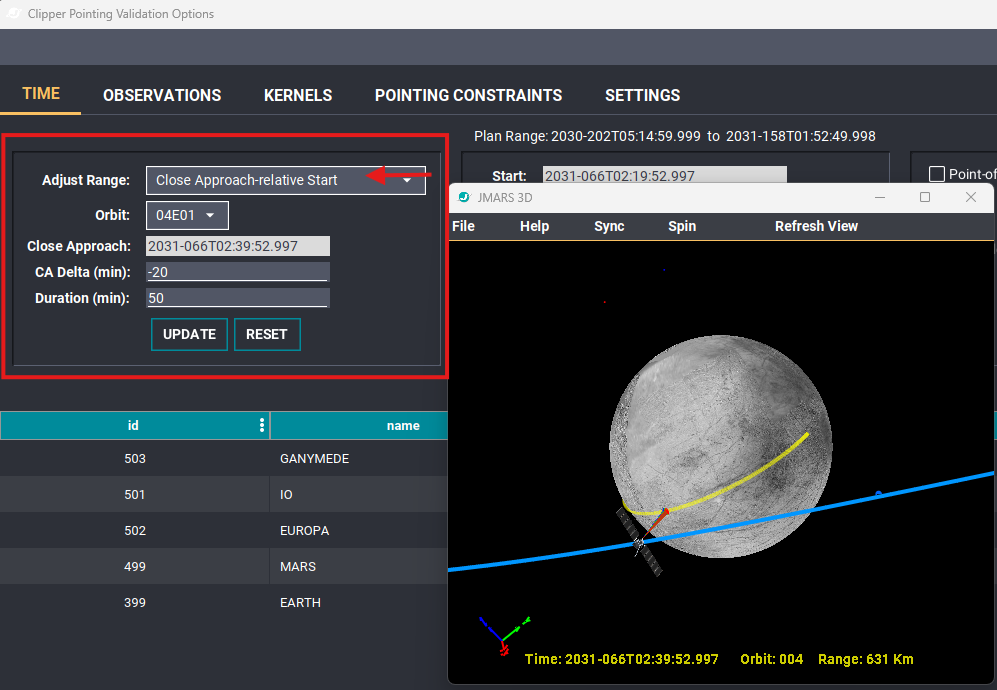Switch to POINTING CONSTRAINTS tab
This screenshot has width=997, height=690.
coord(468,95)
